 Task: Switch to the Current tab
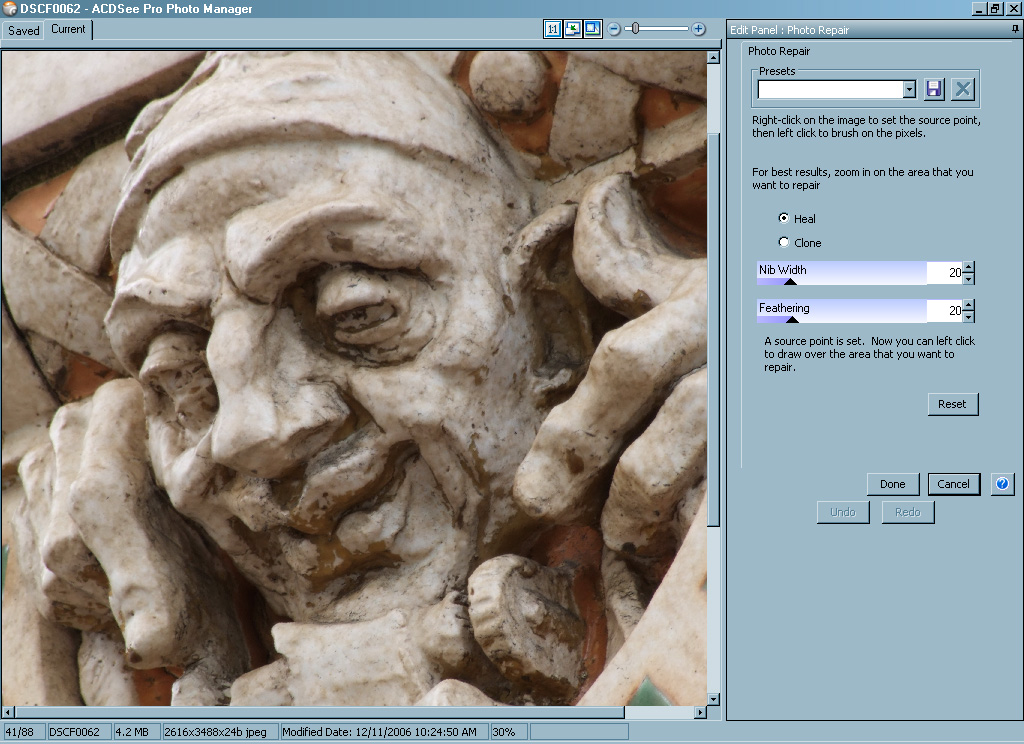coord(68,29)
